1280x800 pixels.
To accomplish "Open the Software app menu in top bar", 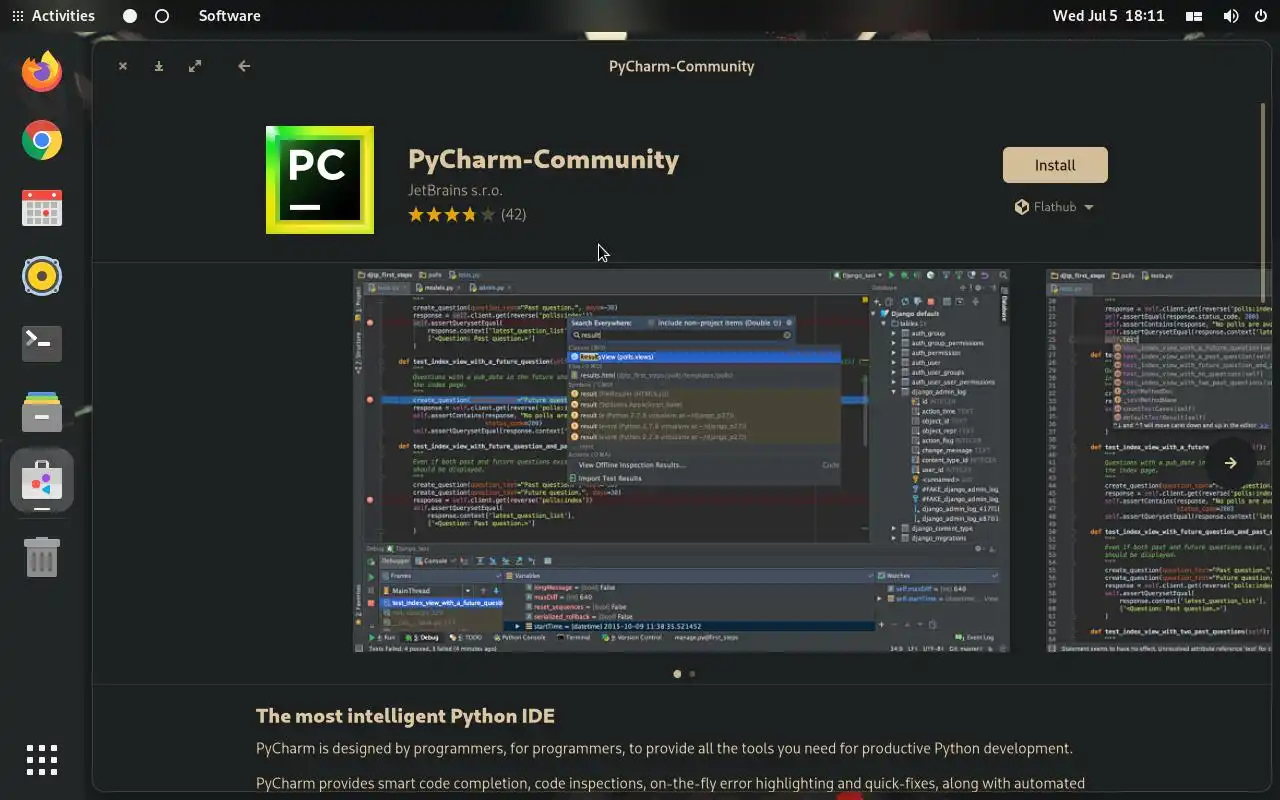I will 230,16.
